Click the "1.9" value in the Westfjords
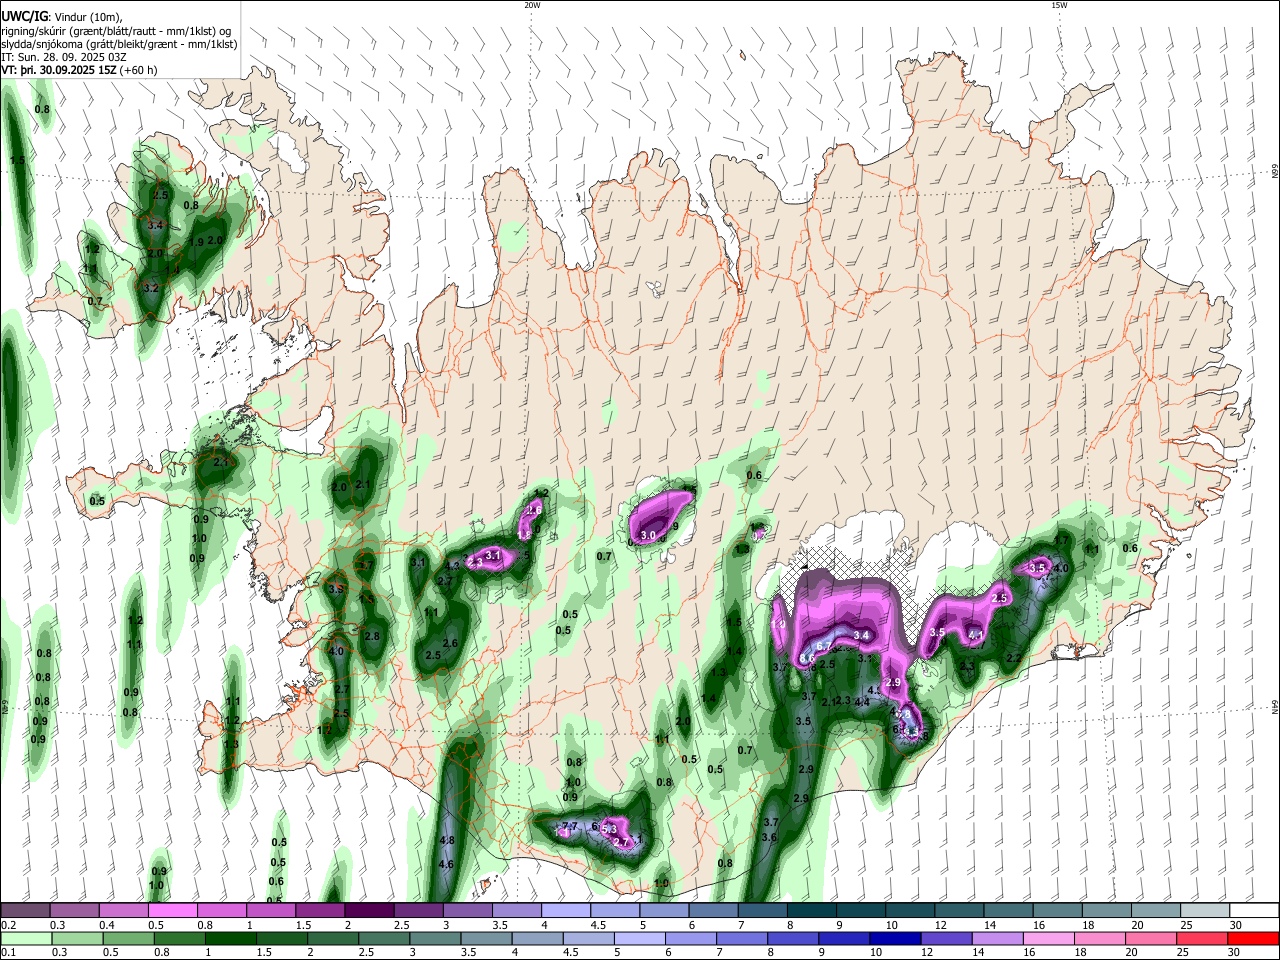 (x=196, y=242)
